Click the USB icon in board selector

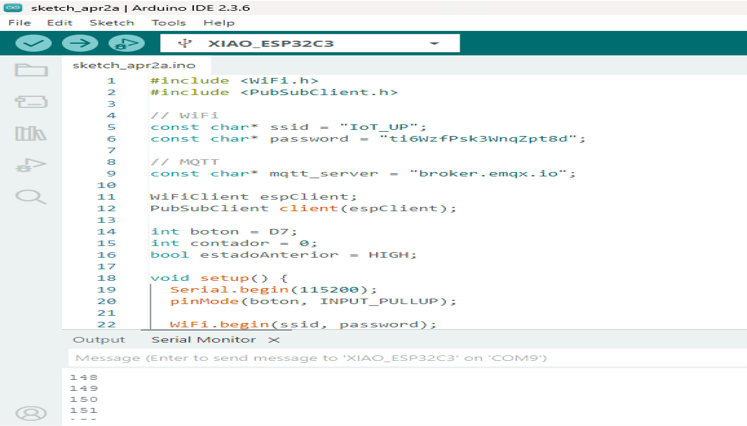[x=185, y=43]
